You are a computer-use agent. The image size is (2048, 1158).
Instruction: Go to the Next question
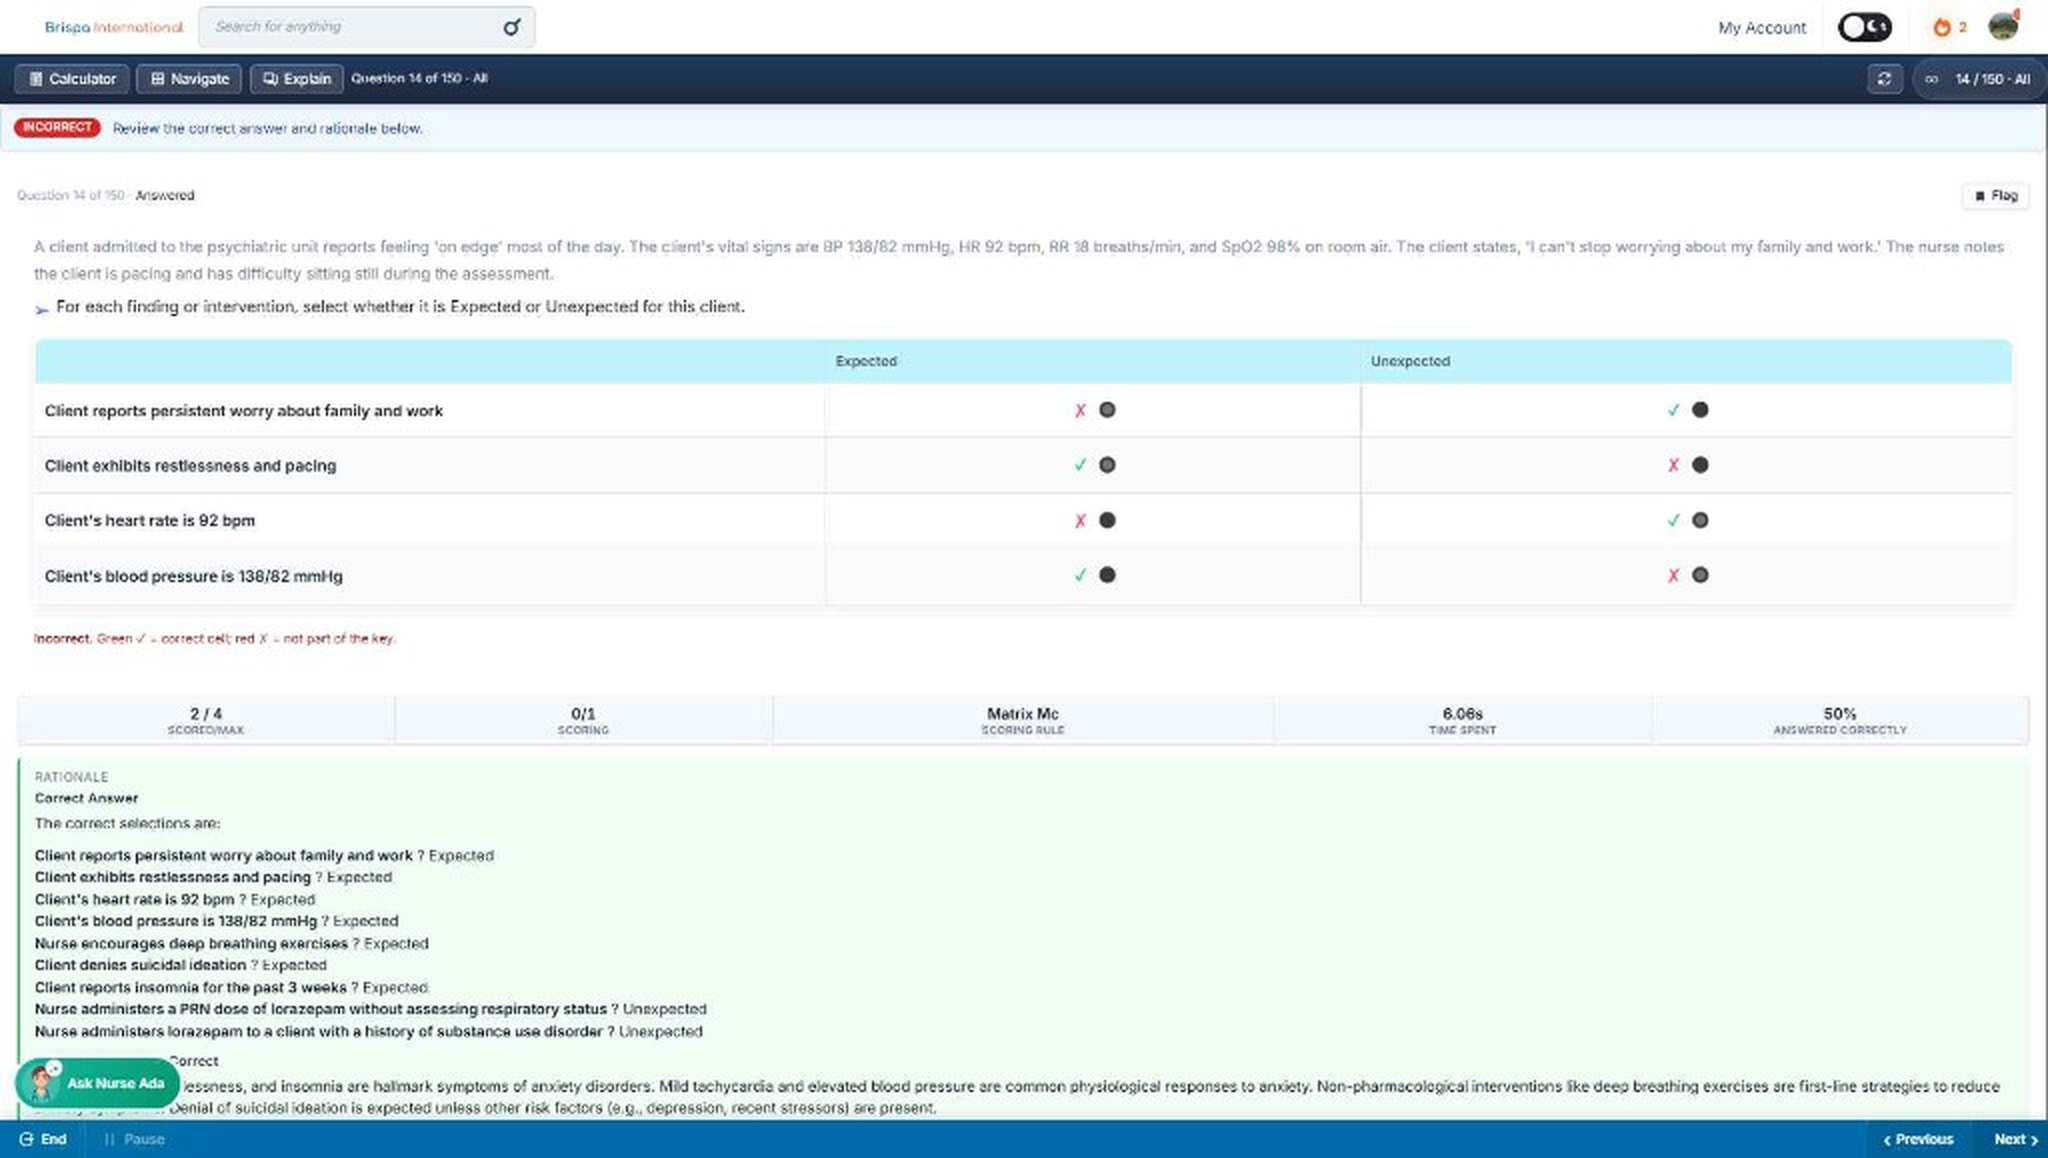[x=2014, y=1139]
